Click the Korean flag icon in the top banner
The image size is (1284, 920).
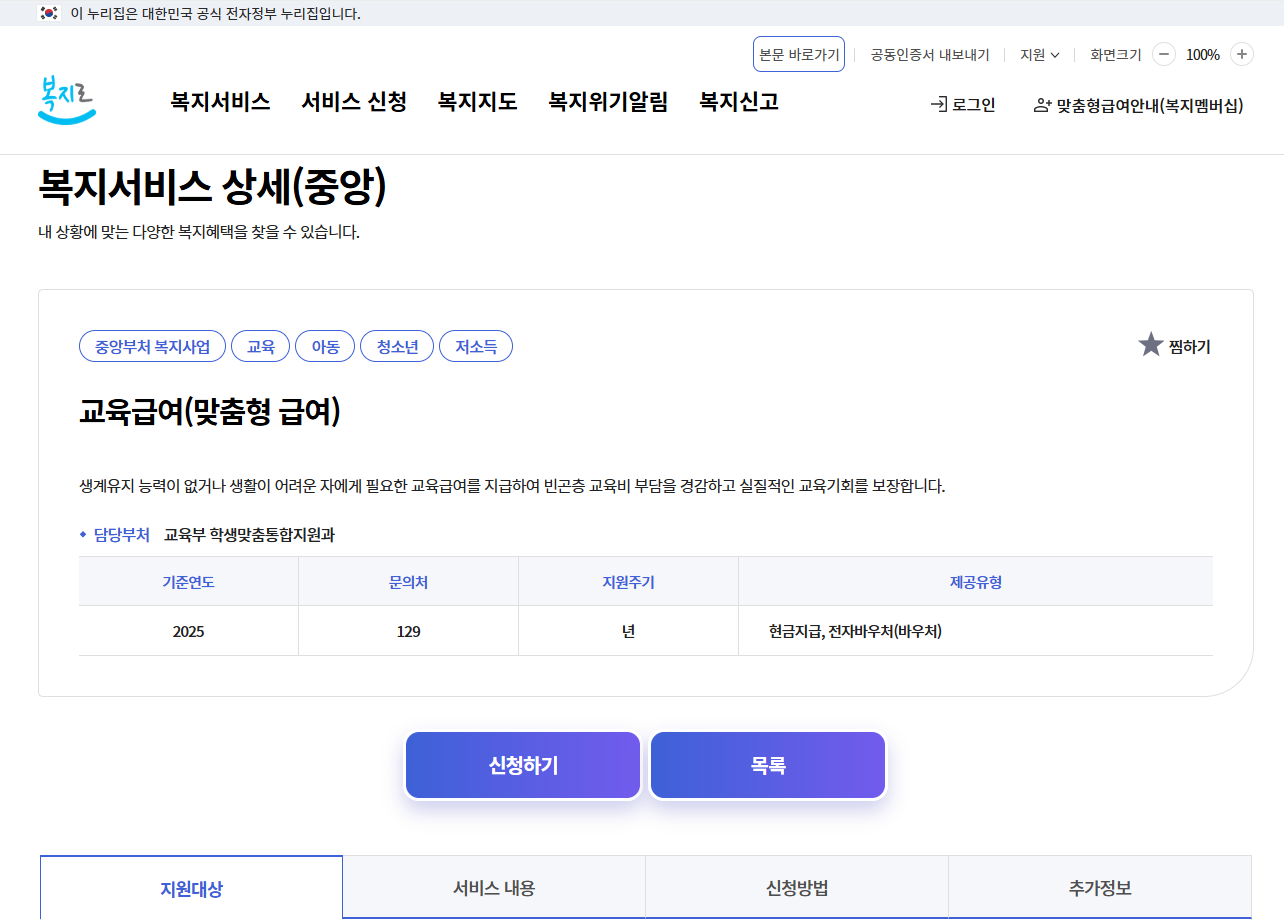(47, 13)
